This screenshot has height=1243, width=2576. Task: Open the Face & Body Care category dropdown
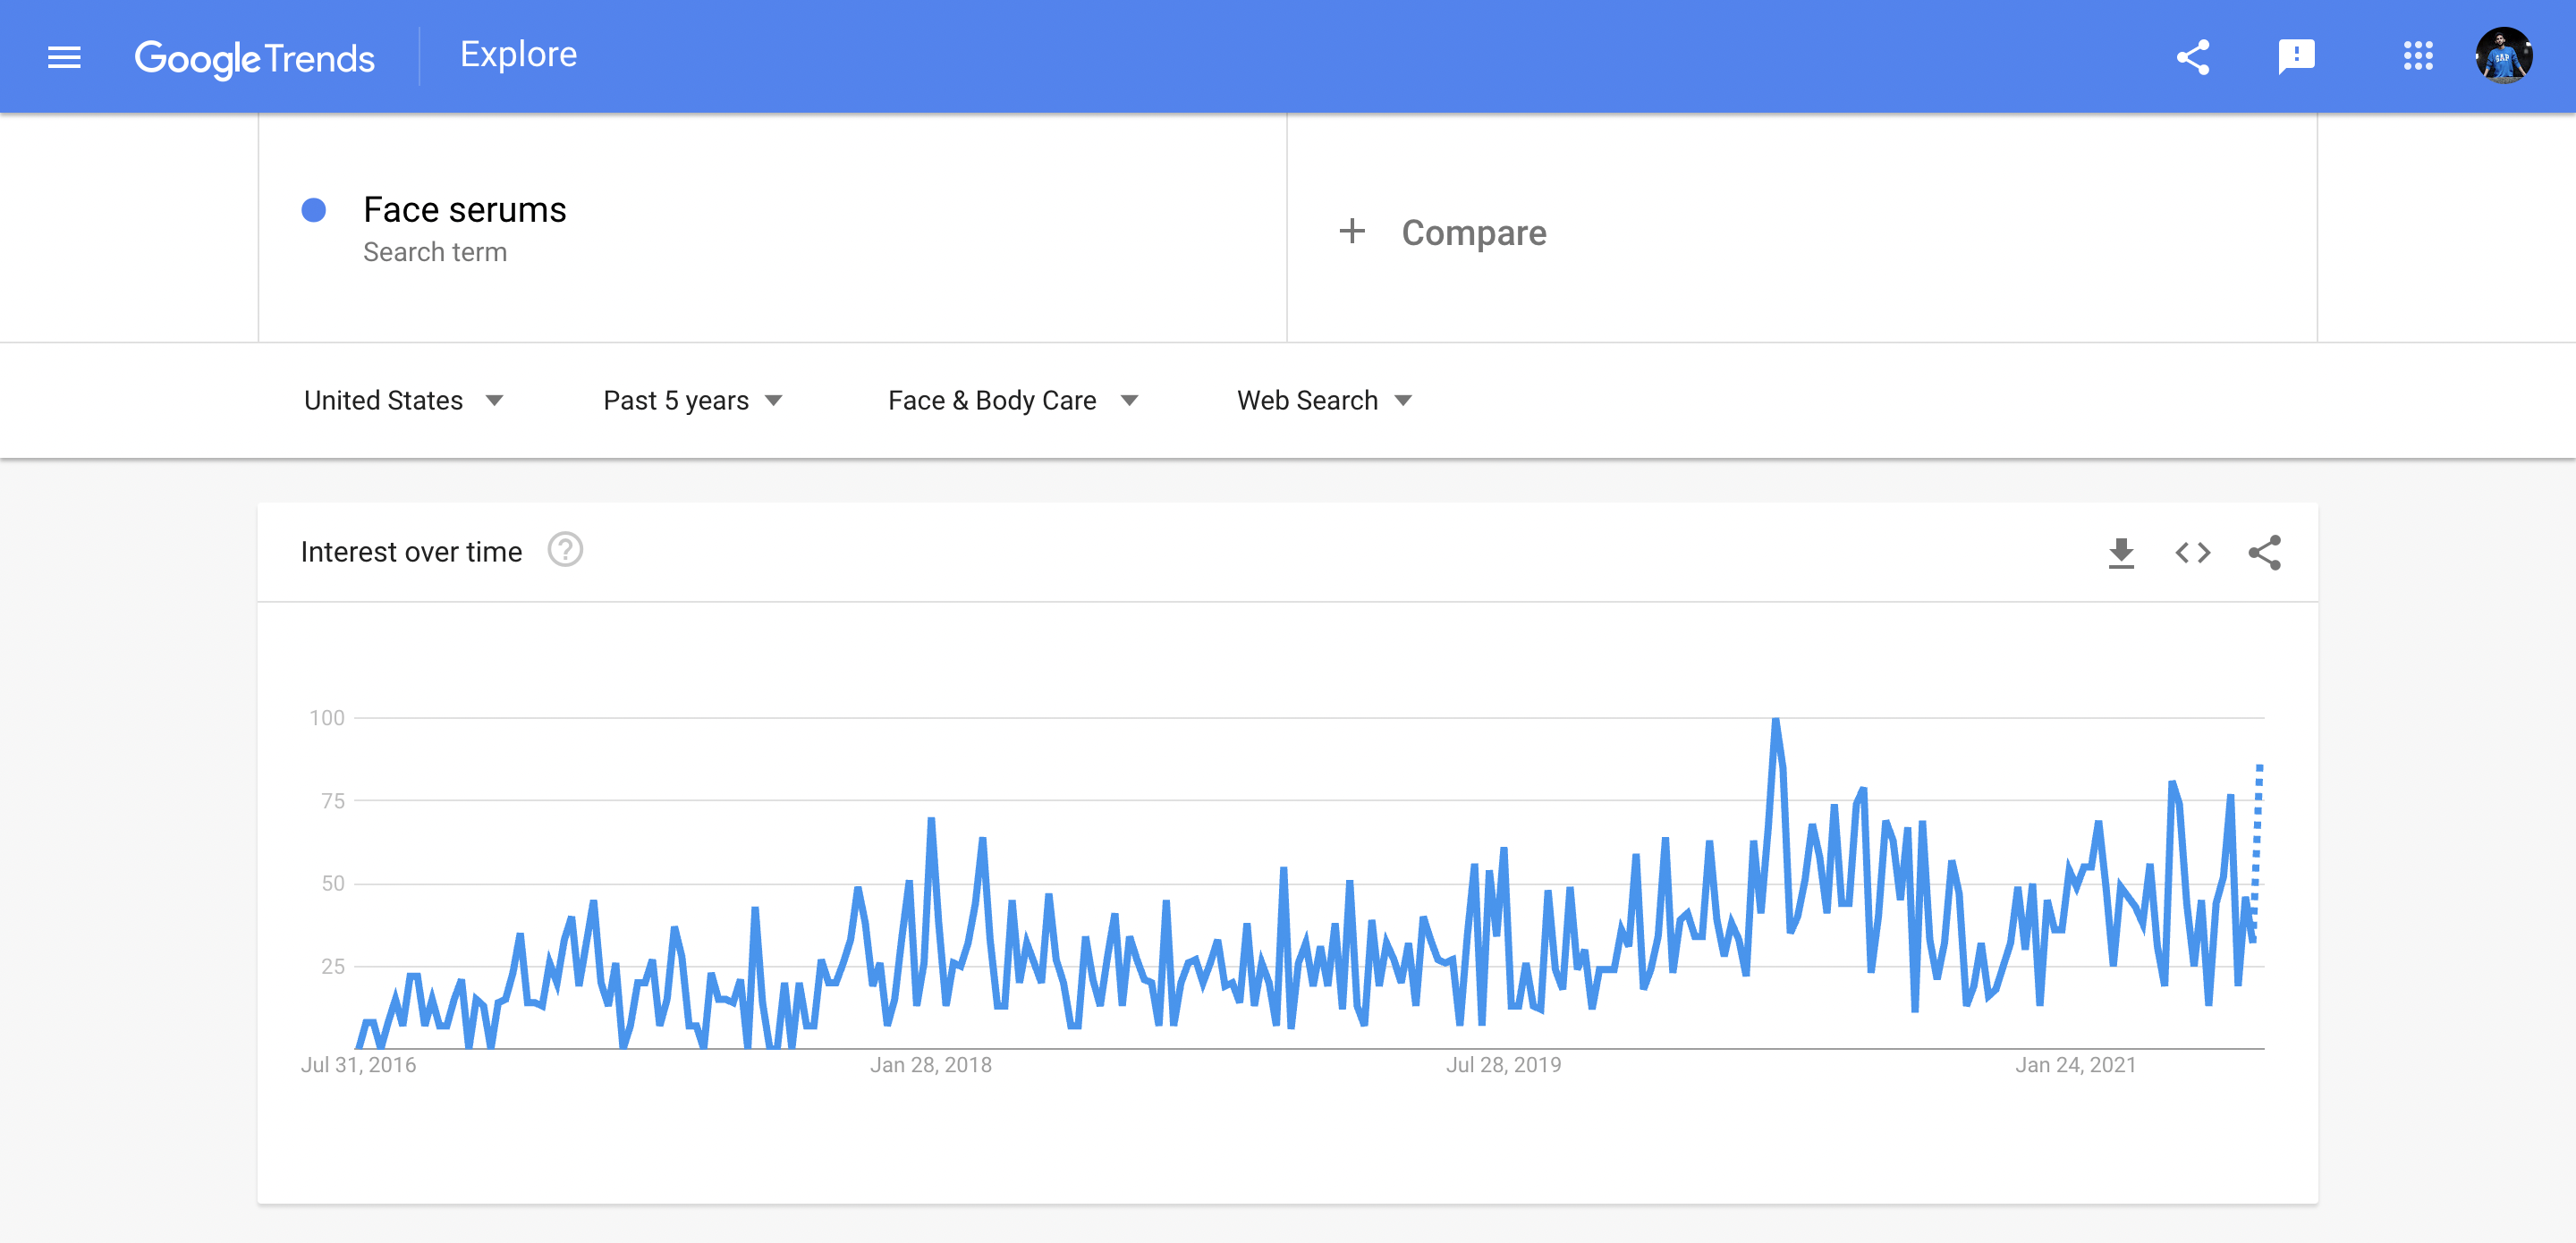tap(1013, 400)
